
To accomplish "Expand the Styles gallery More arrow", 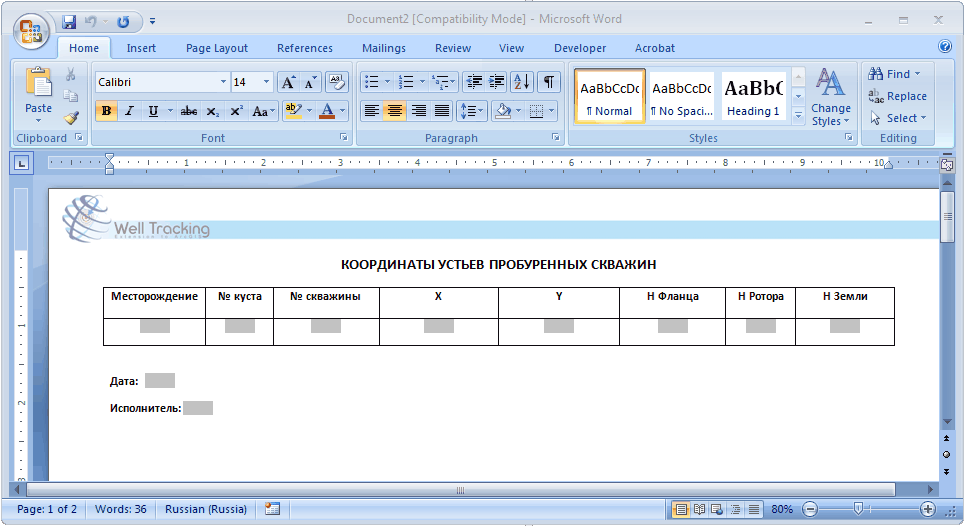I will tap(798, 116).
